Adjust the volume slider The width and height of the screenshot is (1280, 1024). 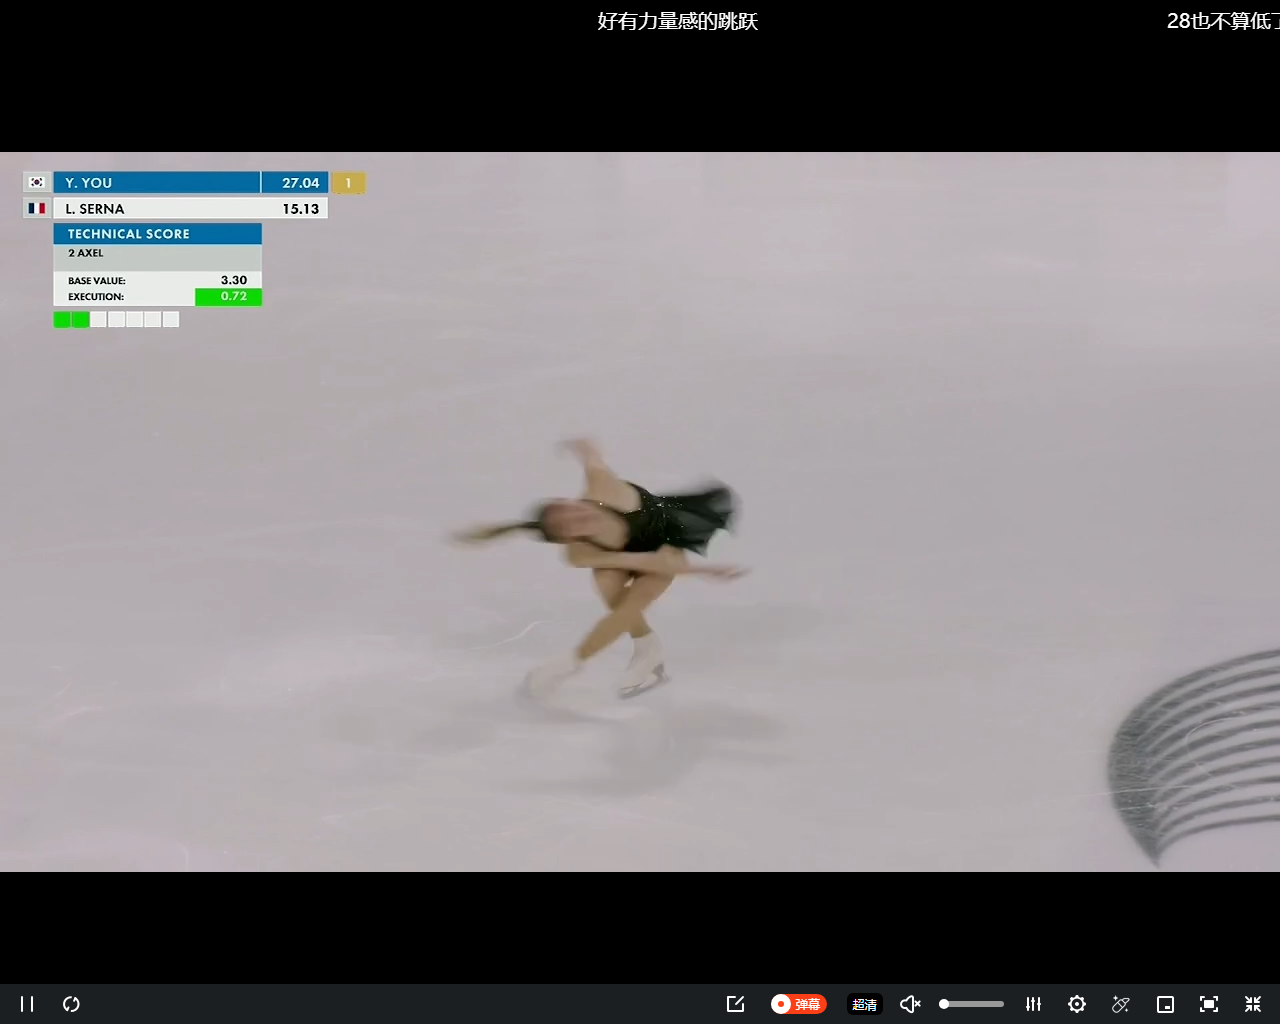(x=971, y=1004)
